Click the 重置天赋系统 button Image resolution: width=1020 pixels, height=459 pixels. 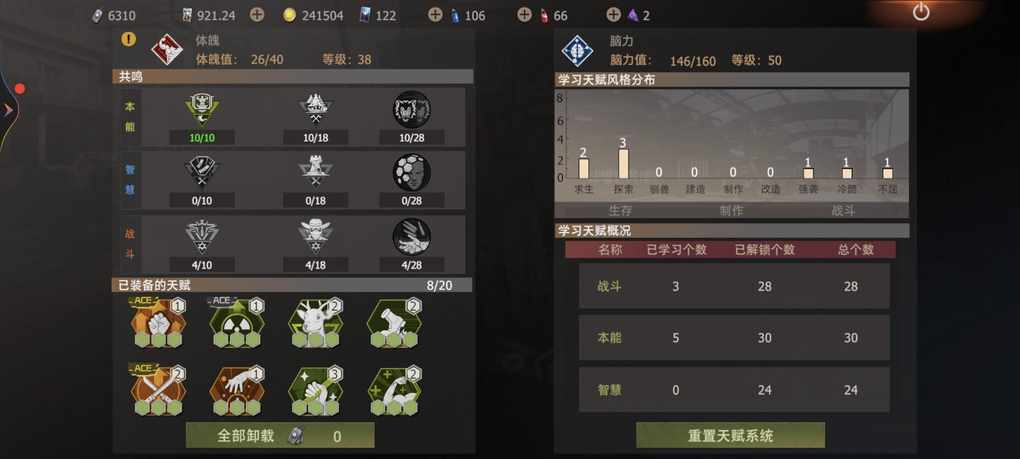[x=731, y=436]
